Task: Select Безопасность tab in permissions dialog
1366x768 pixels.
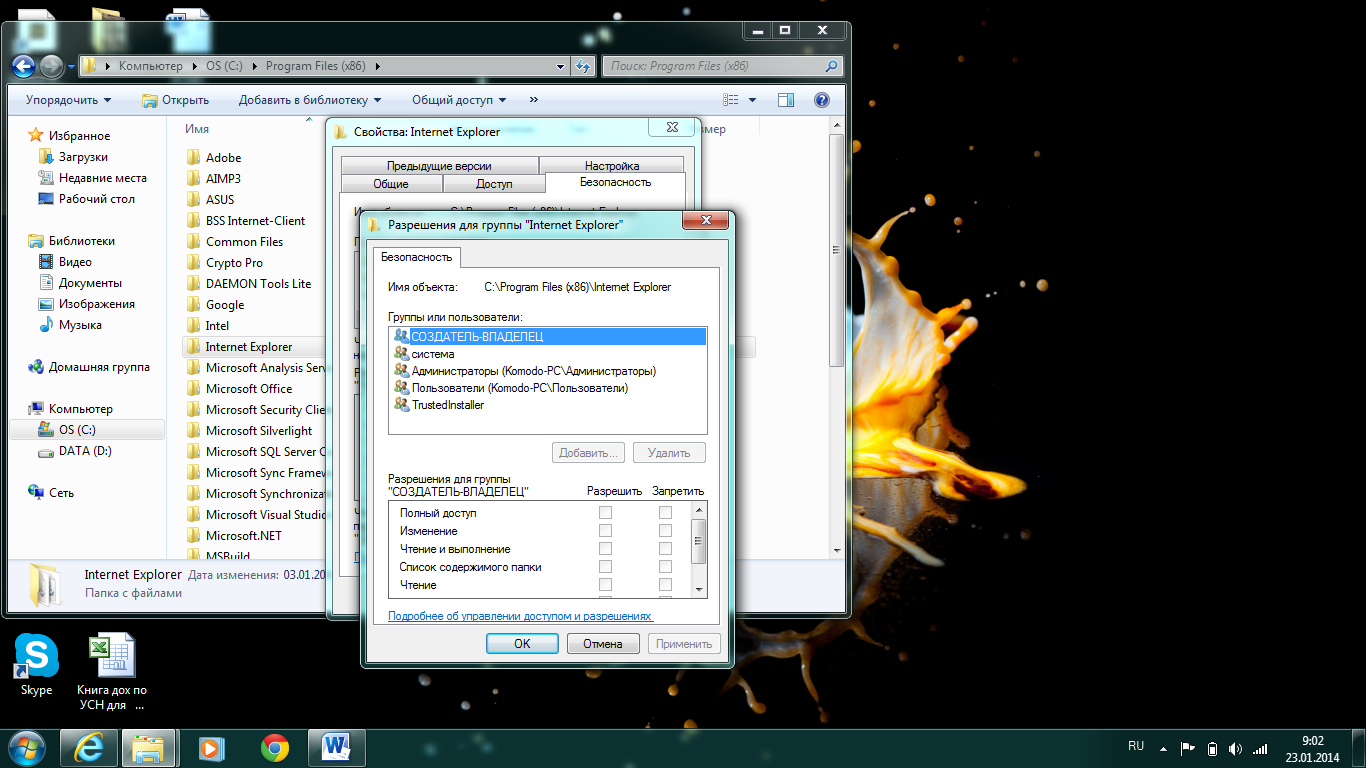Action: pos(417,257)
